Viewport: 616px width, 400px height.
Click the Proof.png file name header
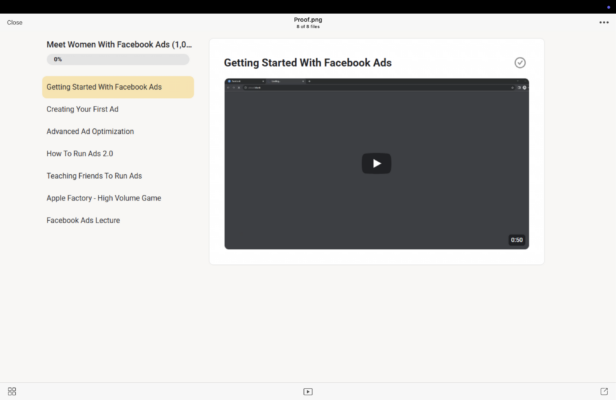point(308,20)
